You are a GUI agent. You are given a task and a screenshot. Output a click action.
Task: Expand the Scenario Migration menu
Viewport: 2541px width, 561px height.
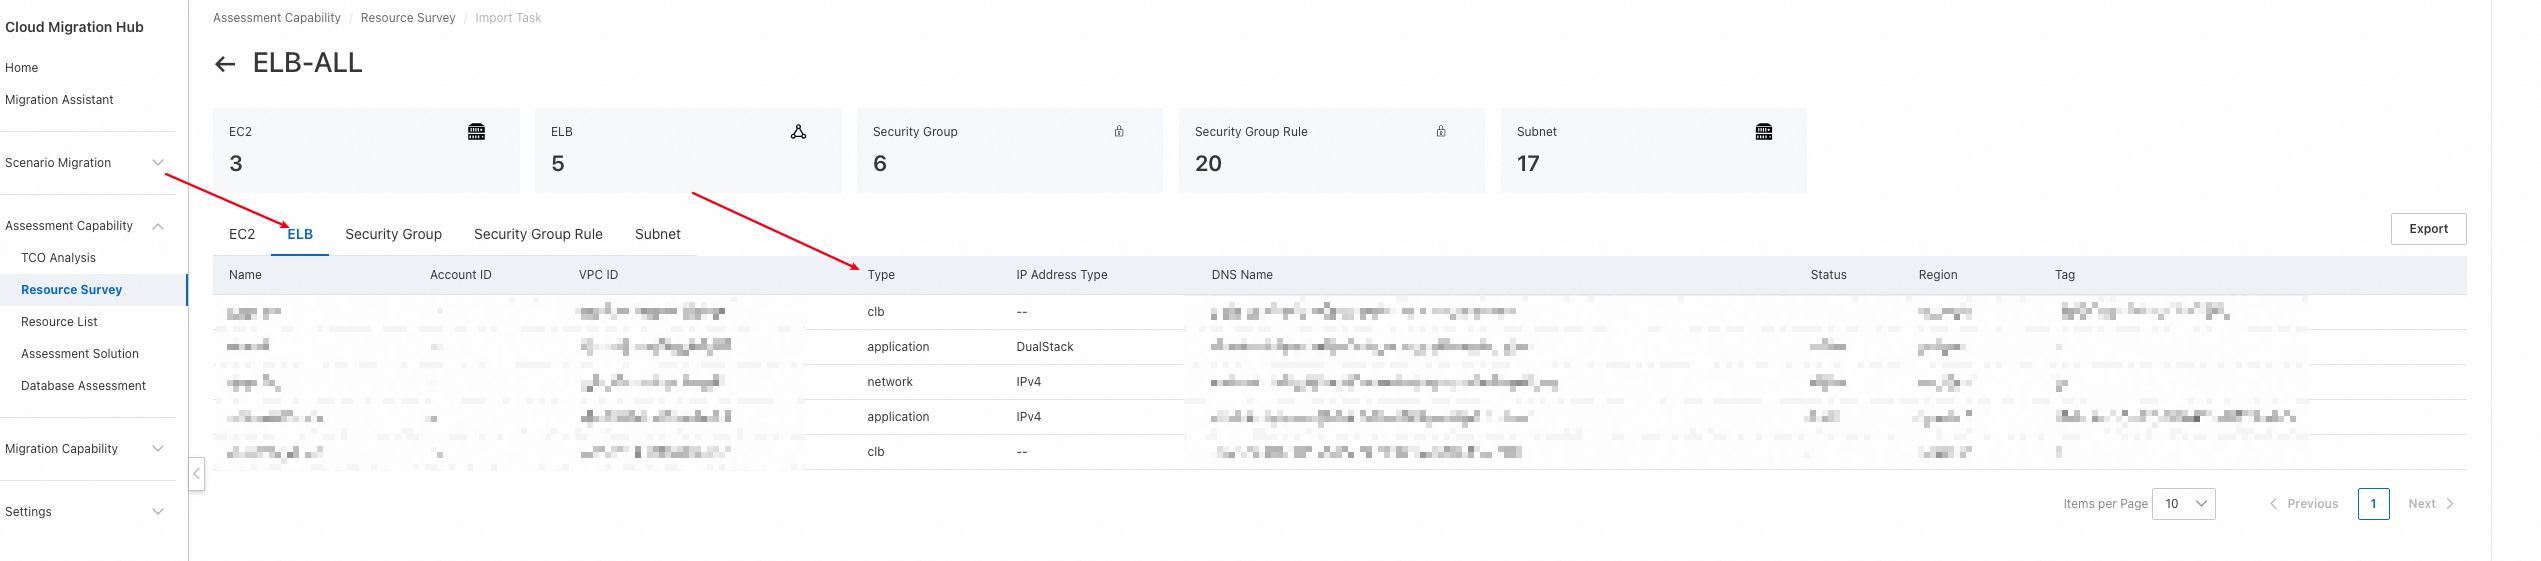point(158,163)
